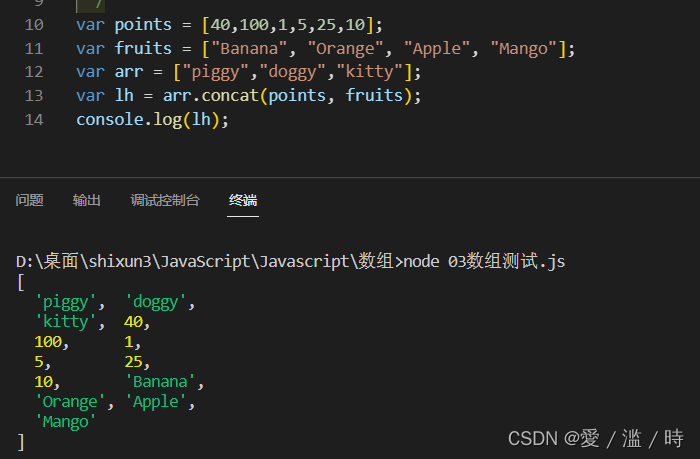Screen dimensions: 700x459
Task: Select the 终端 tab
Action: coord(243,200)
